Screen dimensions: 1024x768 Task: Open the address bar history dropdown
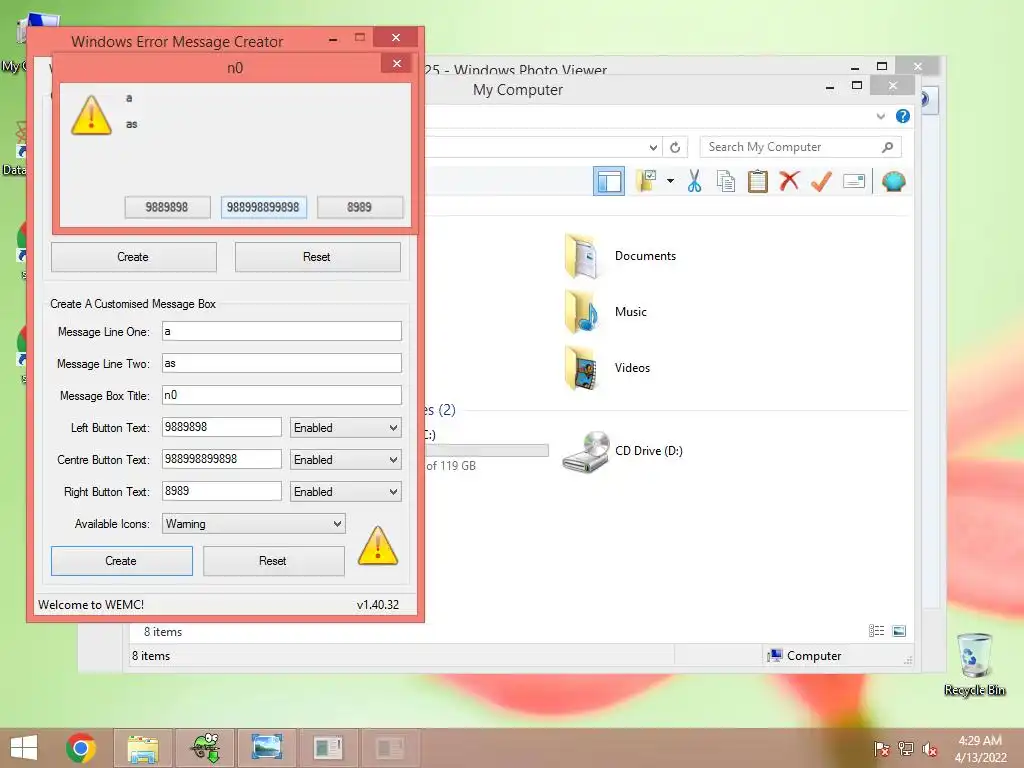pos(653,148)
